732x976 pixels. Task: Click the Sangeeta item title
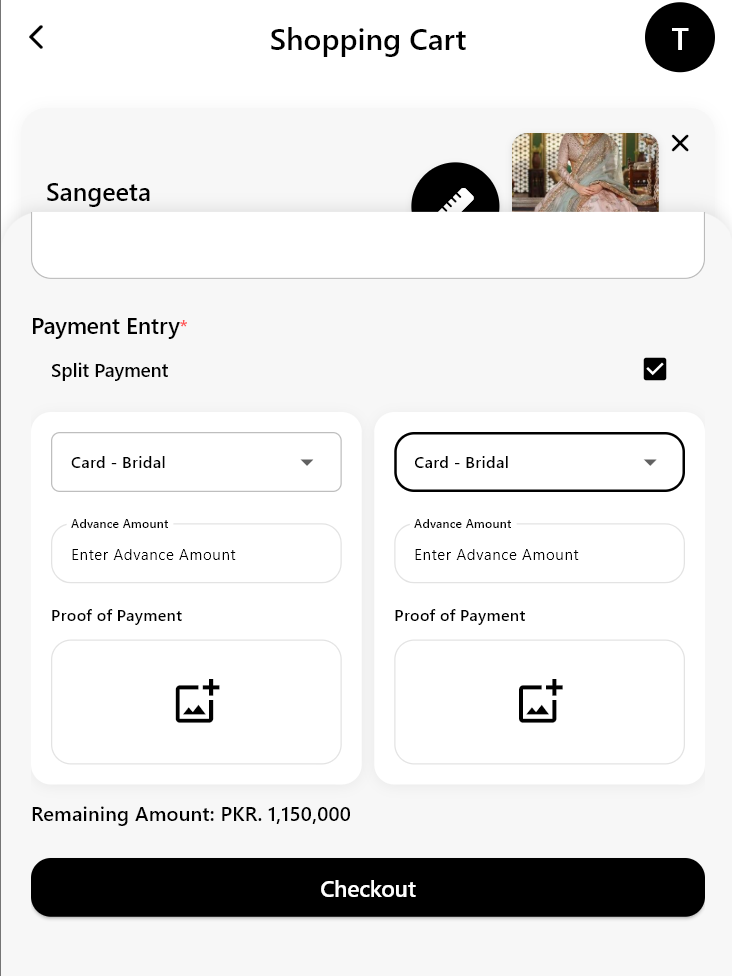(x=98, y=191)
